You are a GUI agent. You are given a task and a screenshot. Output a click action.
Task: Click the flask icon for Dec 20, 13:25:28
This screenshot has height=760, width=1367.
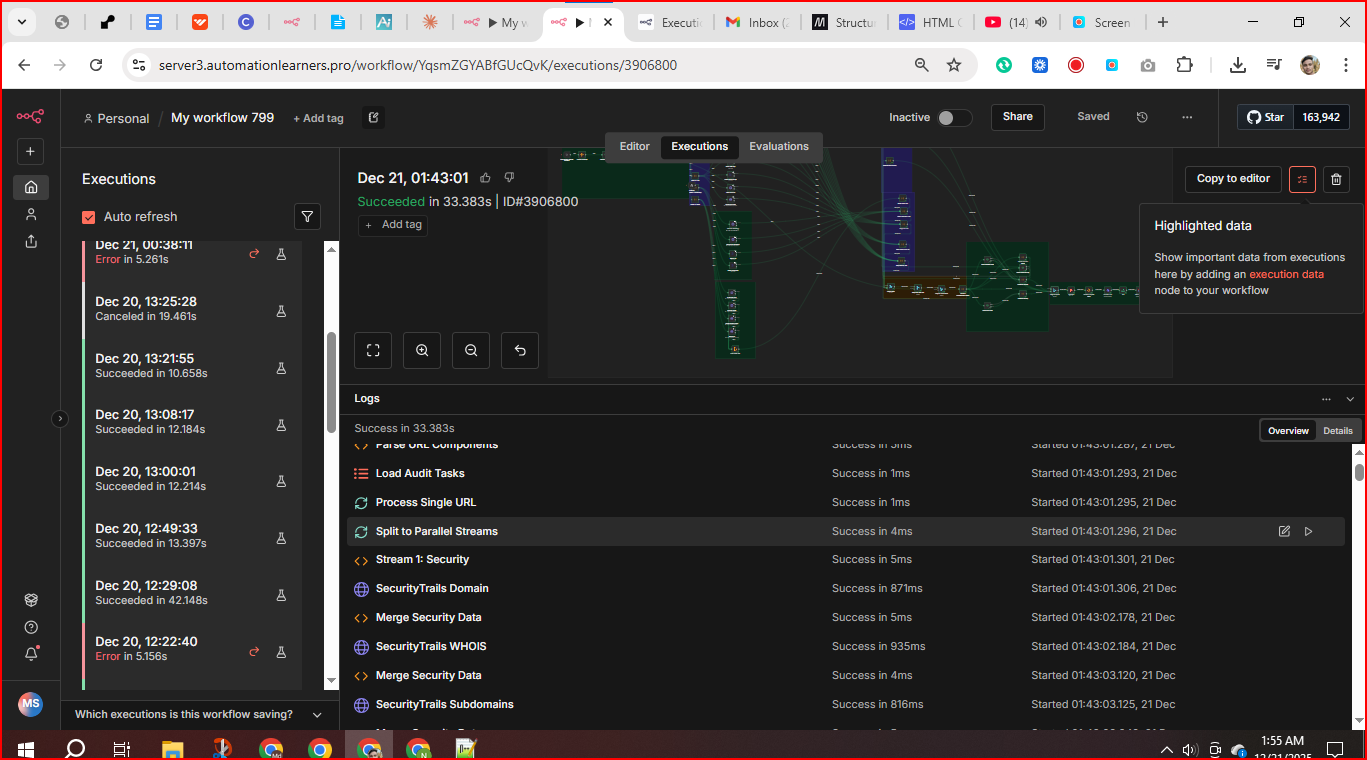pos(281,311)
